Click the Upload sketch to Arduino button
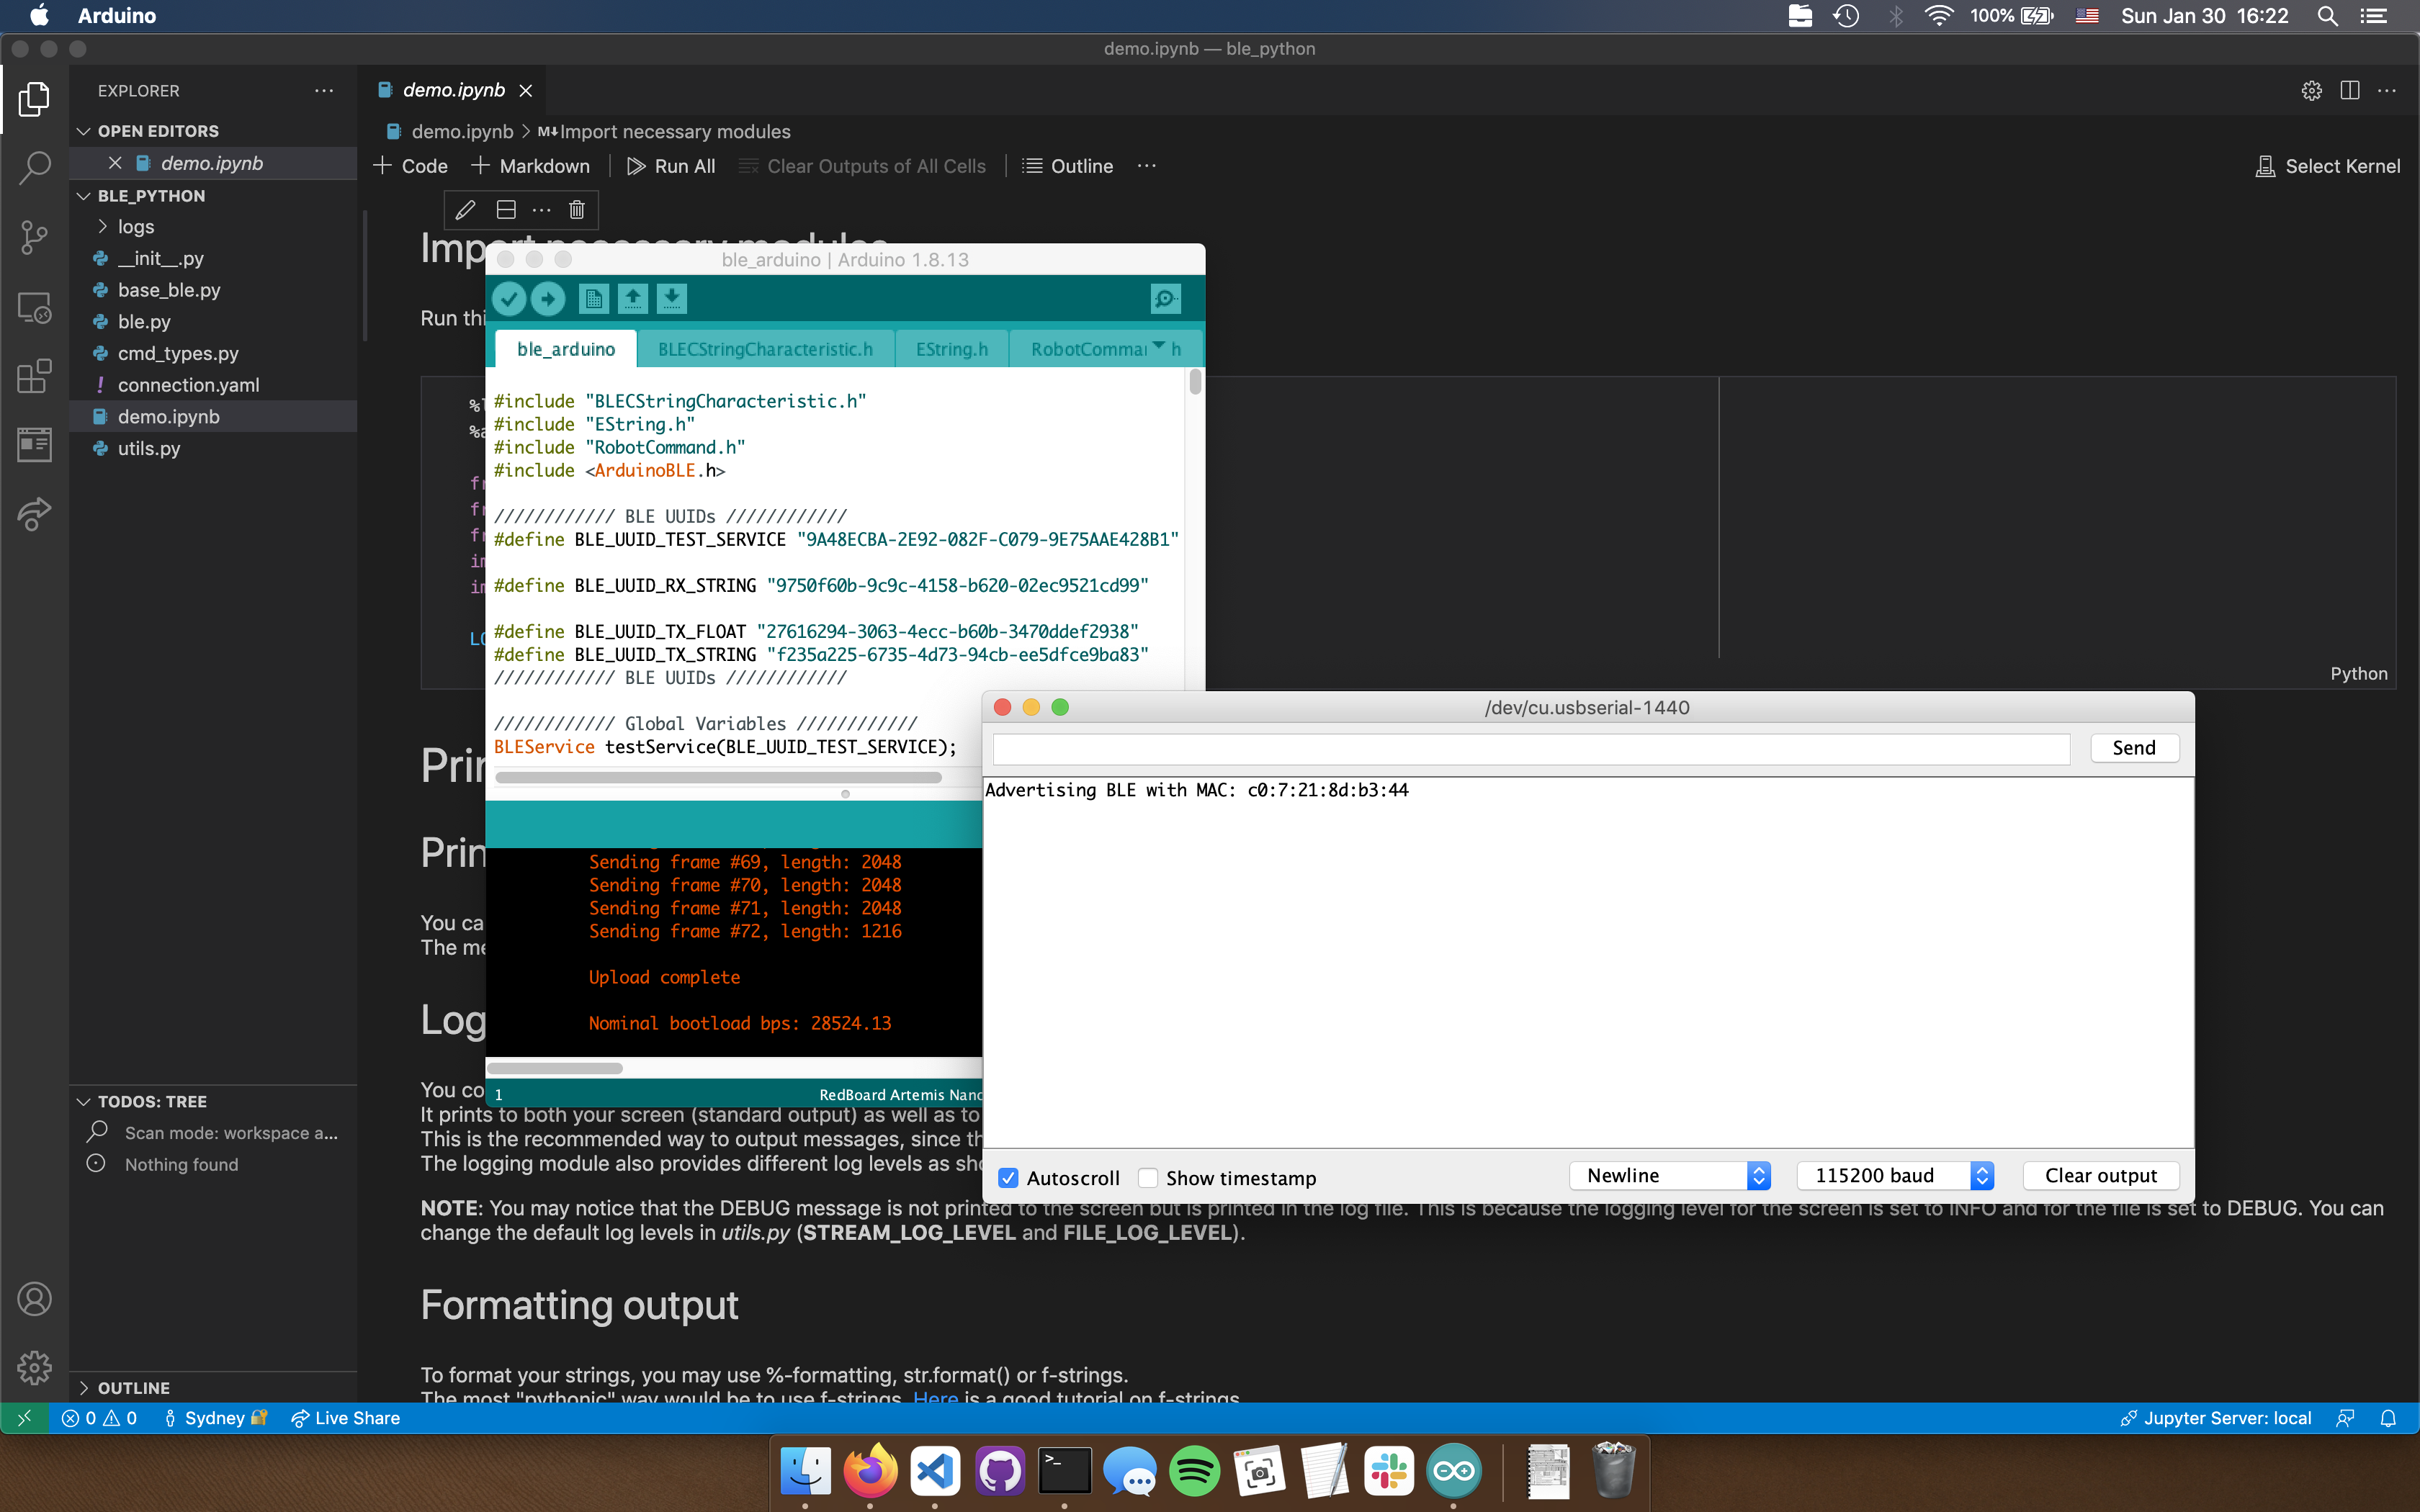Image resolution: width=2420 pixels, height=1512 pixels. (x=547, y=298)
